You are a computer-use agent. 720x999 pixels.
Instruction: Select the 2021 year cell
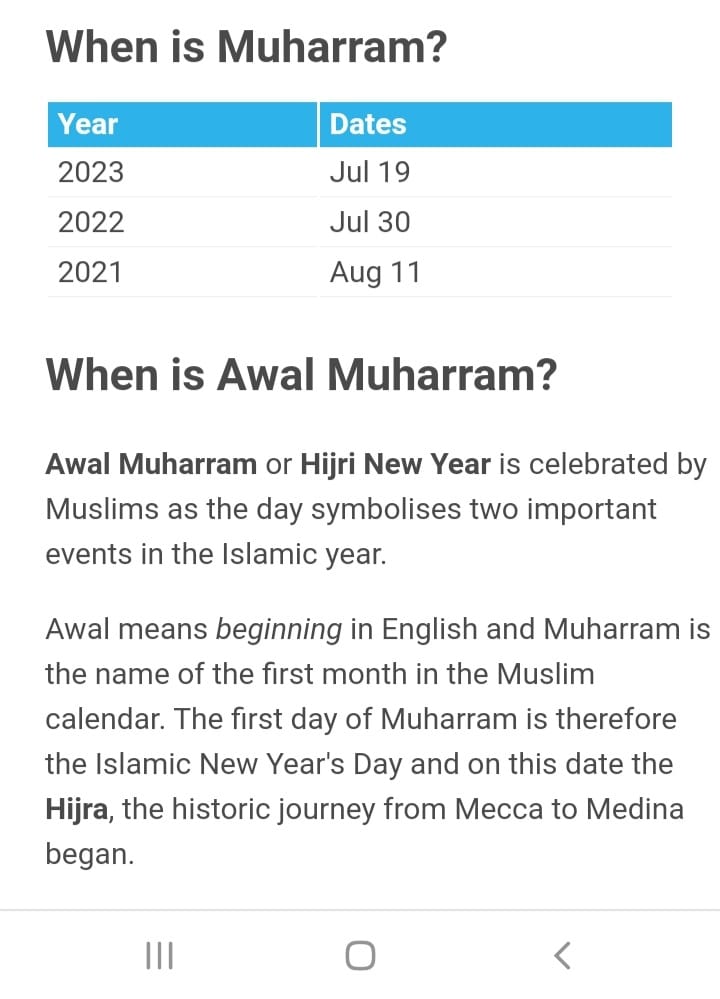[182, 272]
